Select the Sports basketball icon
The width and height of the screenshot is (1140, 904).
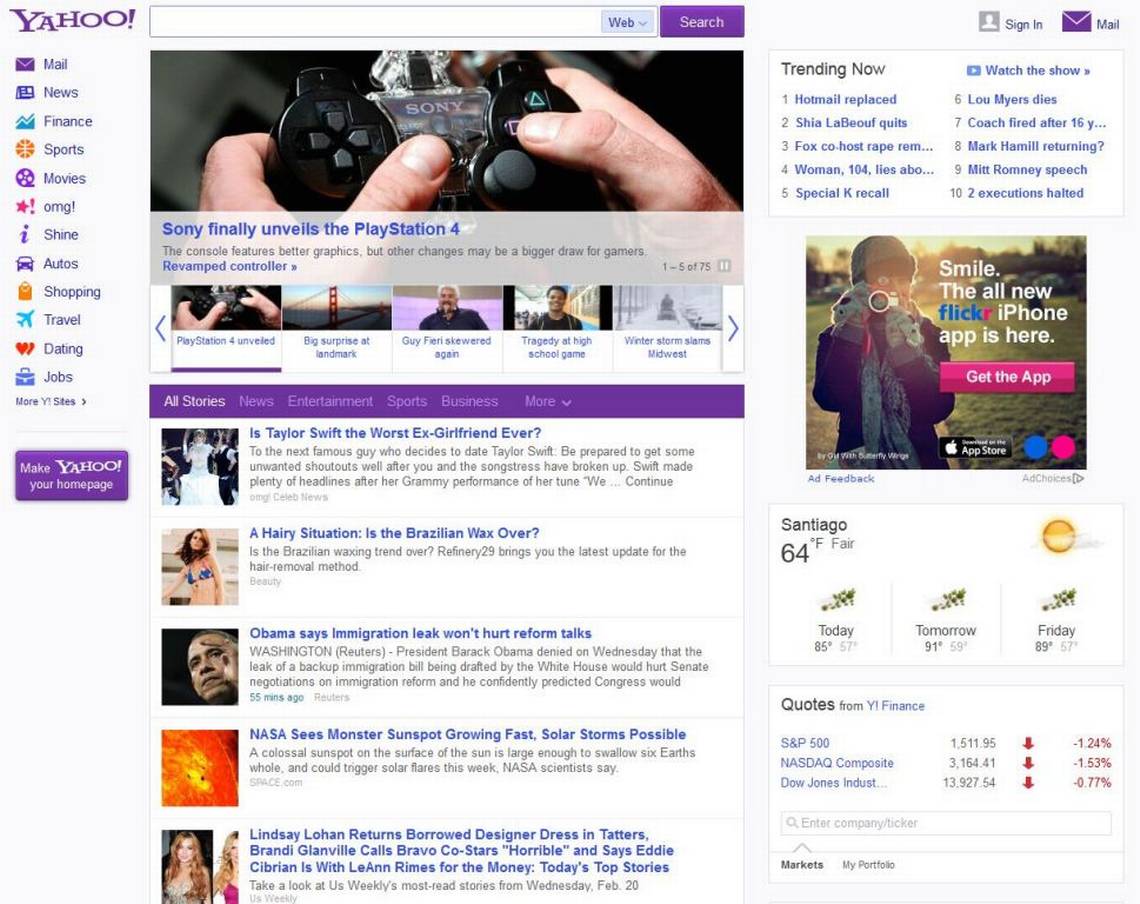(25, 149)
